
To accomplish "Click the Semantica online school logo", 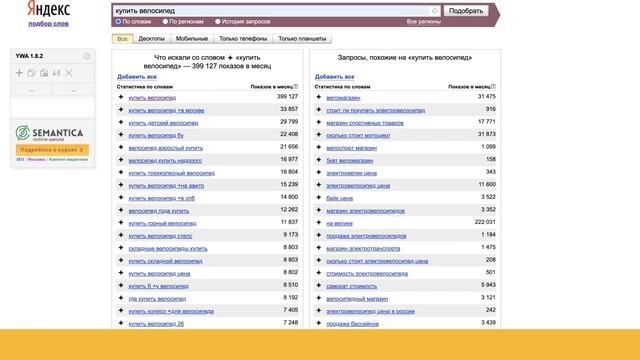I will [49, 133].
